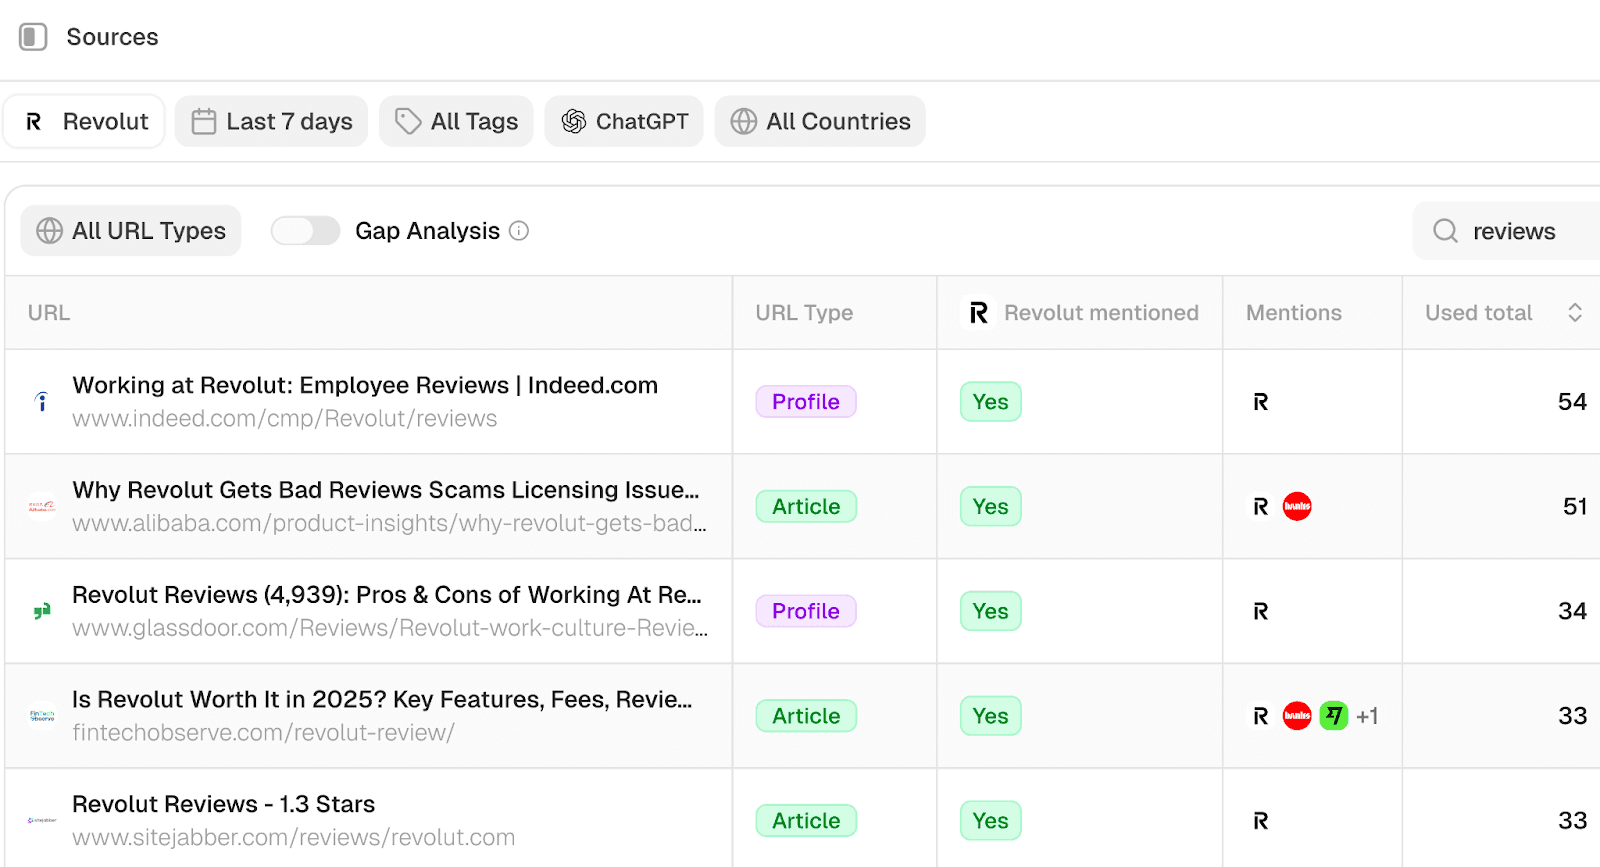This screenshot has height=867, width=1600.
Task: Click the Alibaba favicon in second row
Action: coord(42,507)
